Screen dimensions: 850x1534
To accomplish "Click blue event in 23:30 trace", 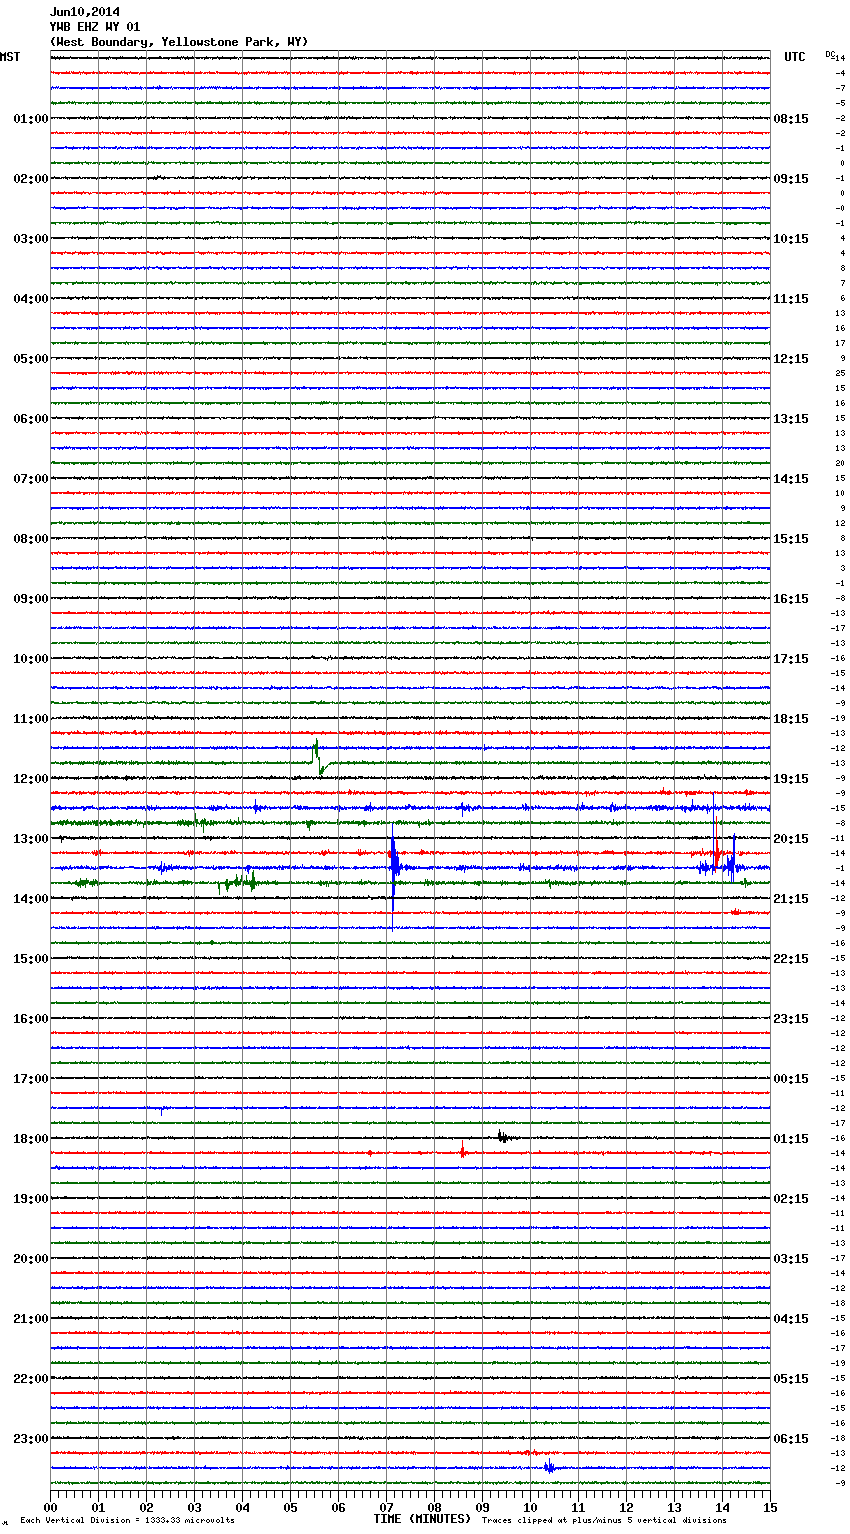I will tap(549, 1467).
